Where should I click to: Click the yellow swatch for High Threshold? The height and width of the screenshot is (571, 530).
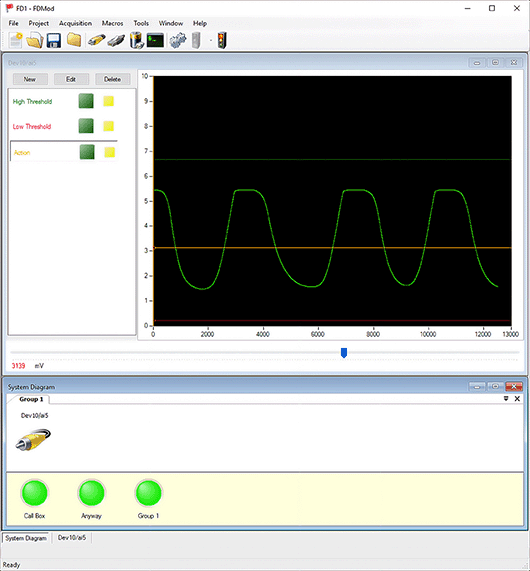108,101
